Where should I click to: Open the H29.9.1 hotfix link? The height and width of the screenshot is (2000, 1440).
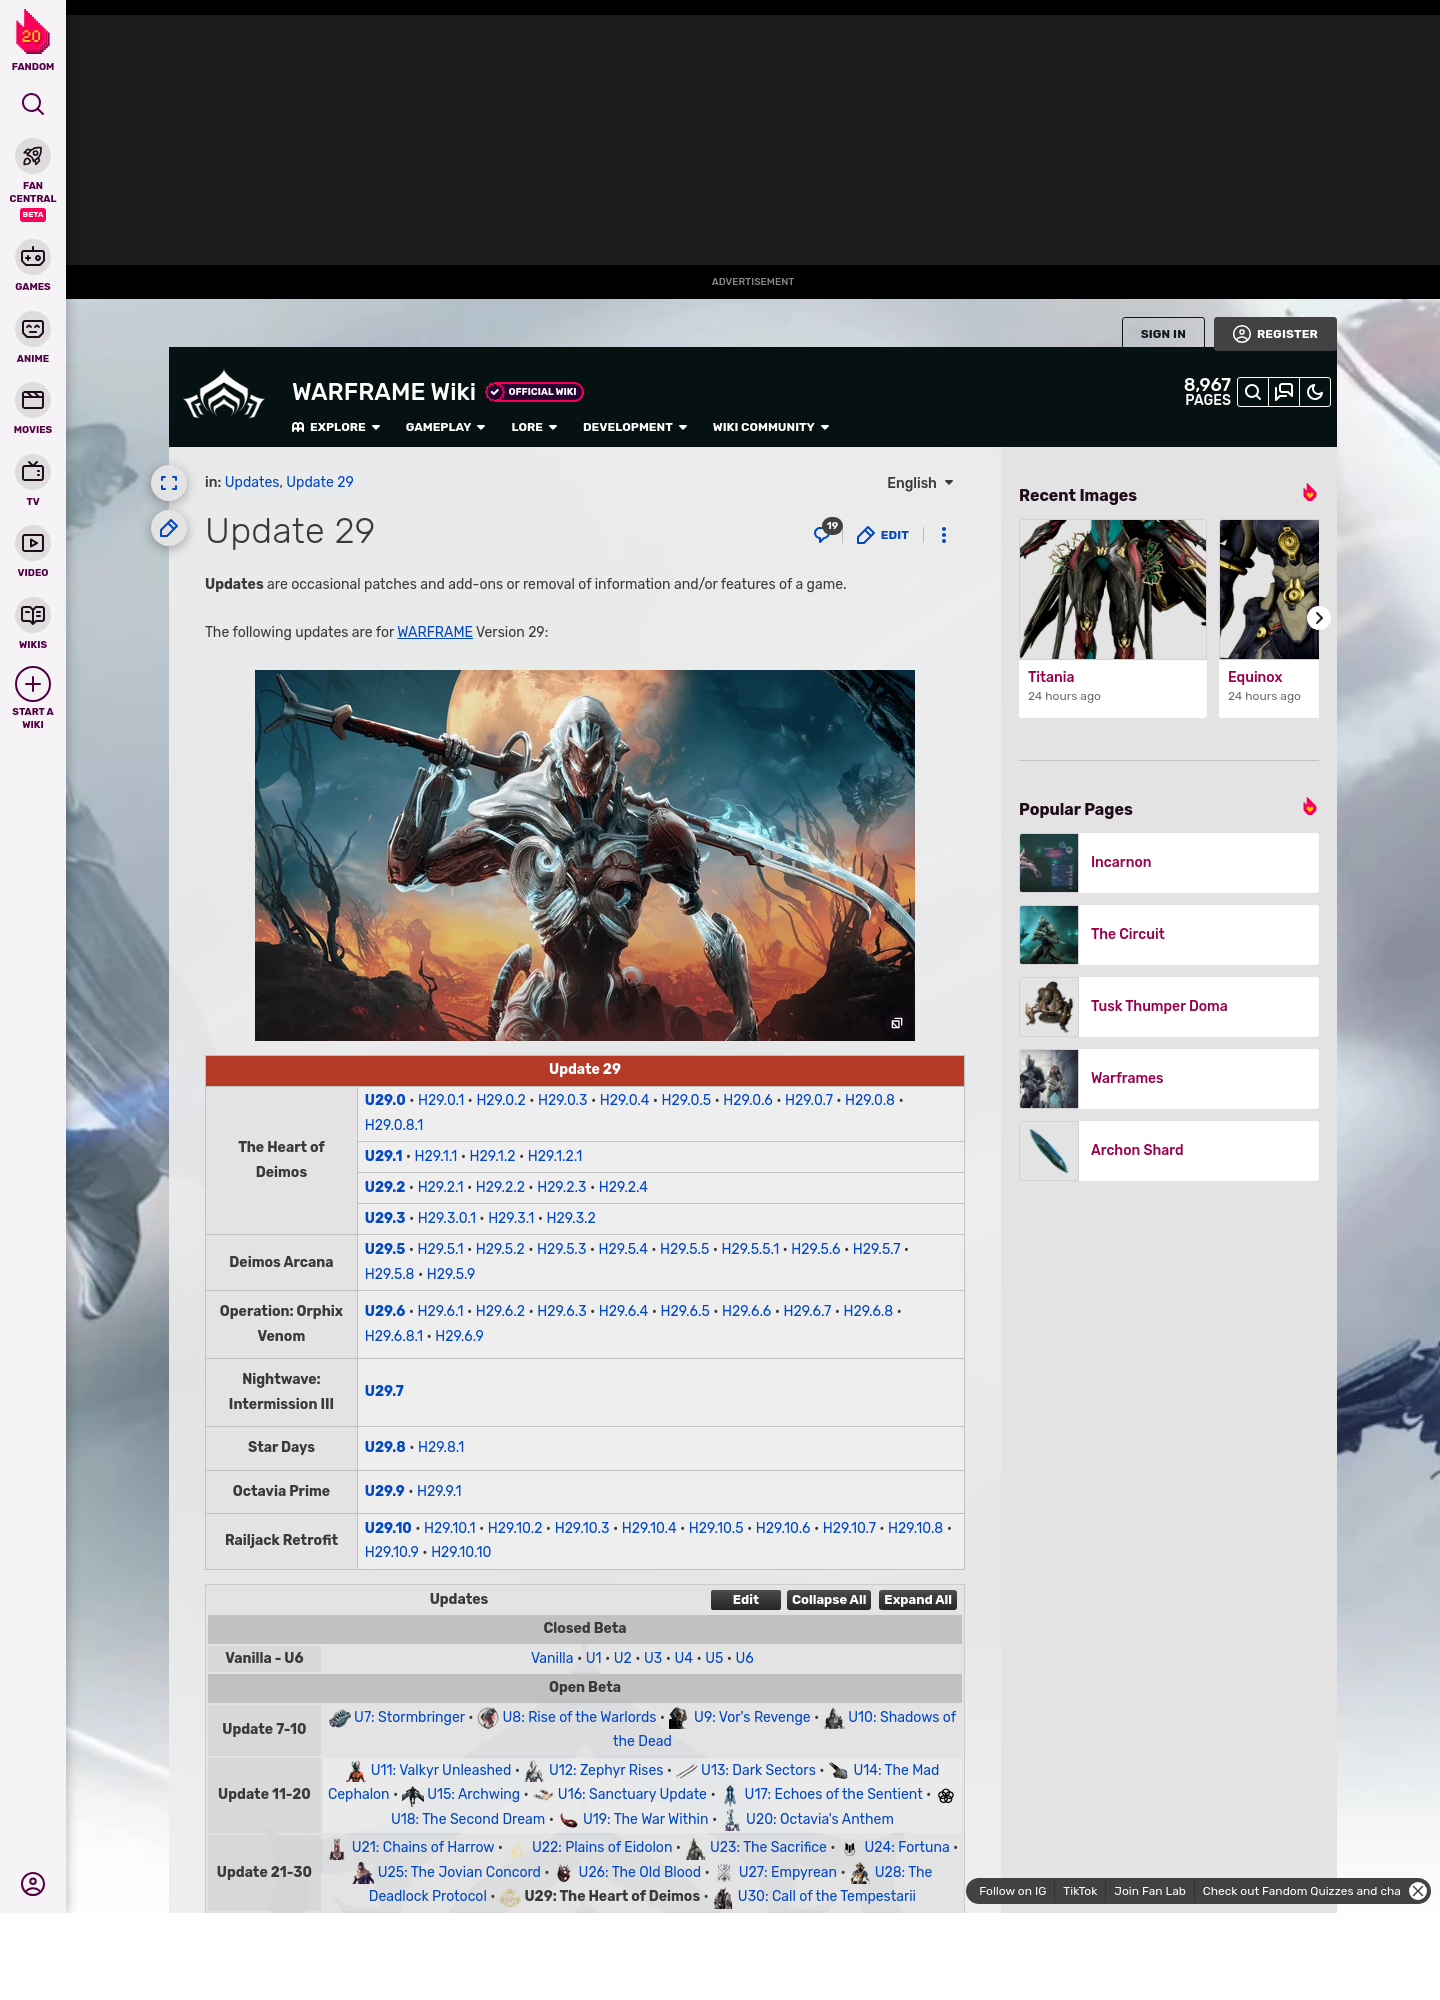[439, 1491]
